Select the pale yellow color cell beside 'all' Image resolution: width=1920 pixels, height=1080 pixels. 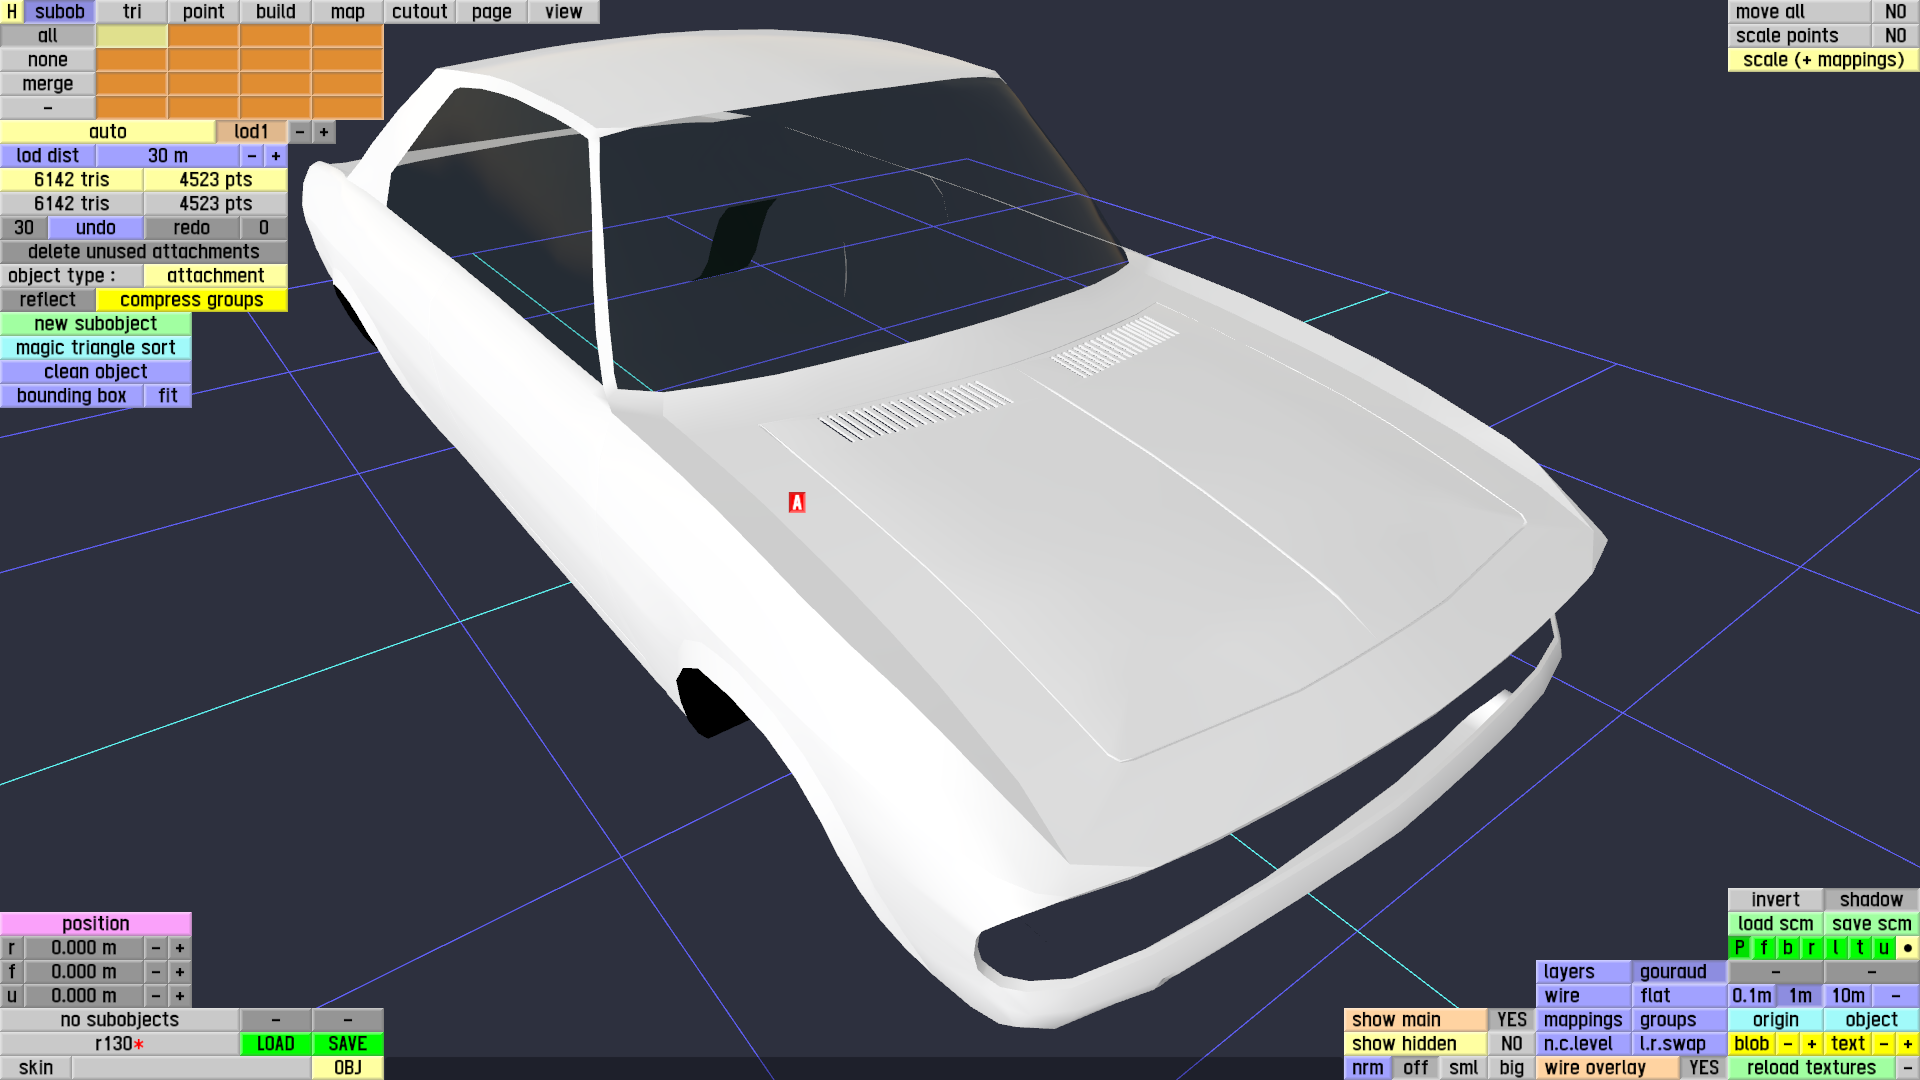click(x=132, y=36)
